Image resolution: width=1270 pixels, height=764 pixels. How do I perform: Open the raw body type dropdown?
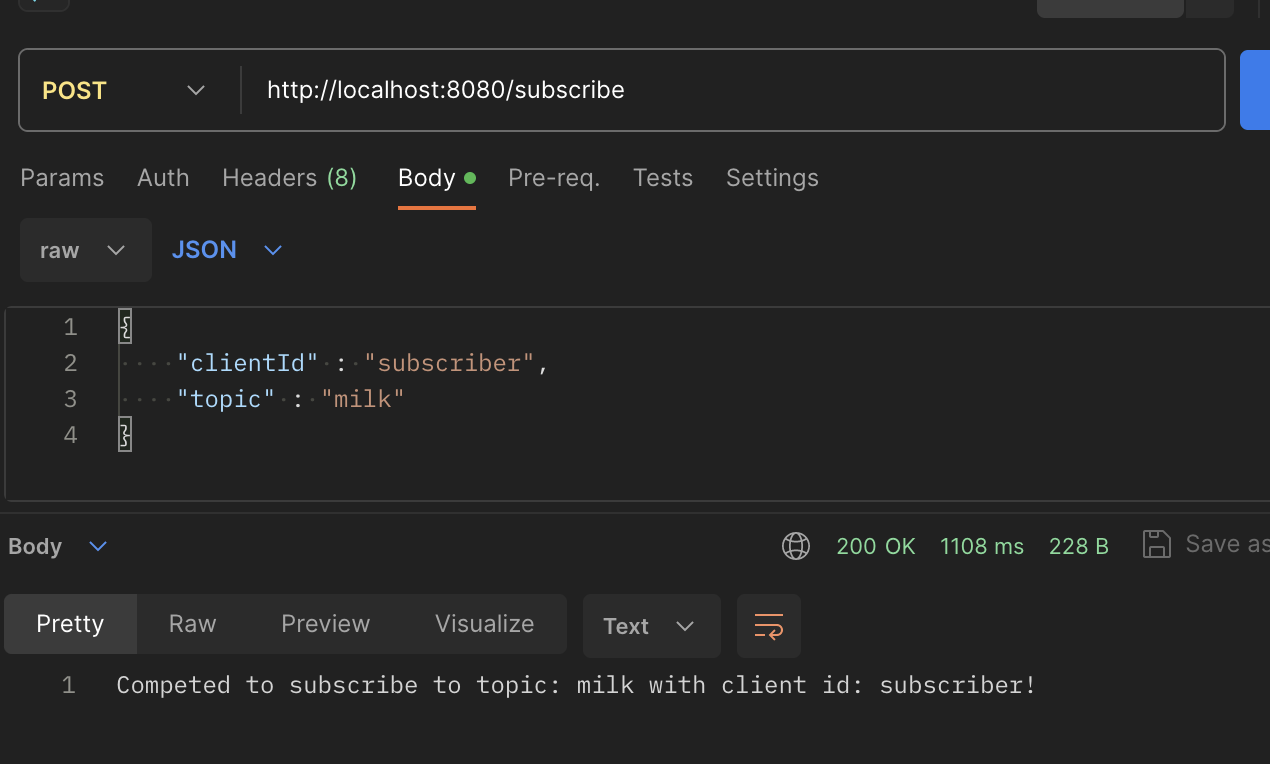(x=85, y=250)
